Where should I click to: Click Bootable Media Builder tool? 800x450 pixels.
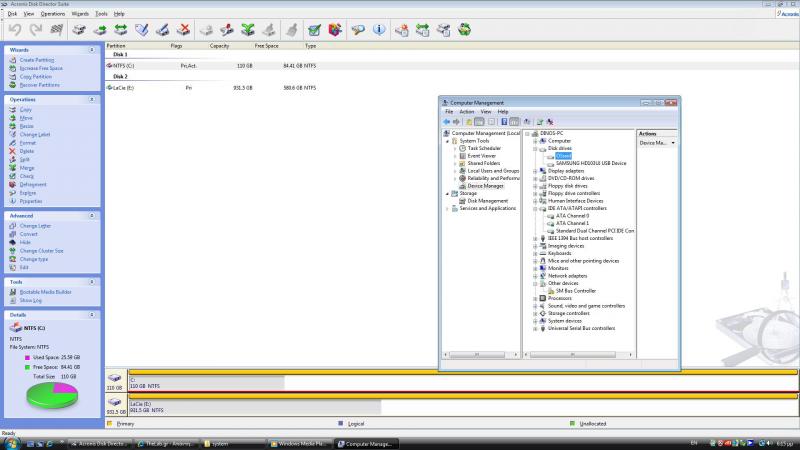(x=45, y=292)
